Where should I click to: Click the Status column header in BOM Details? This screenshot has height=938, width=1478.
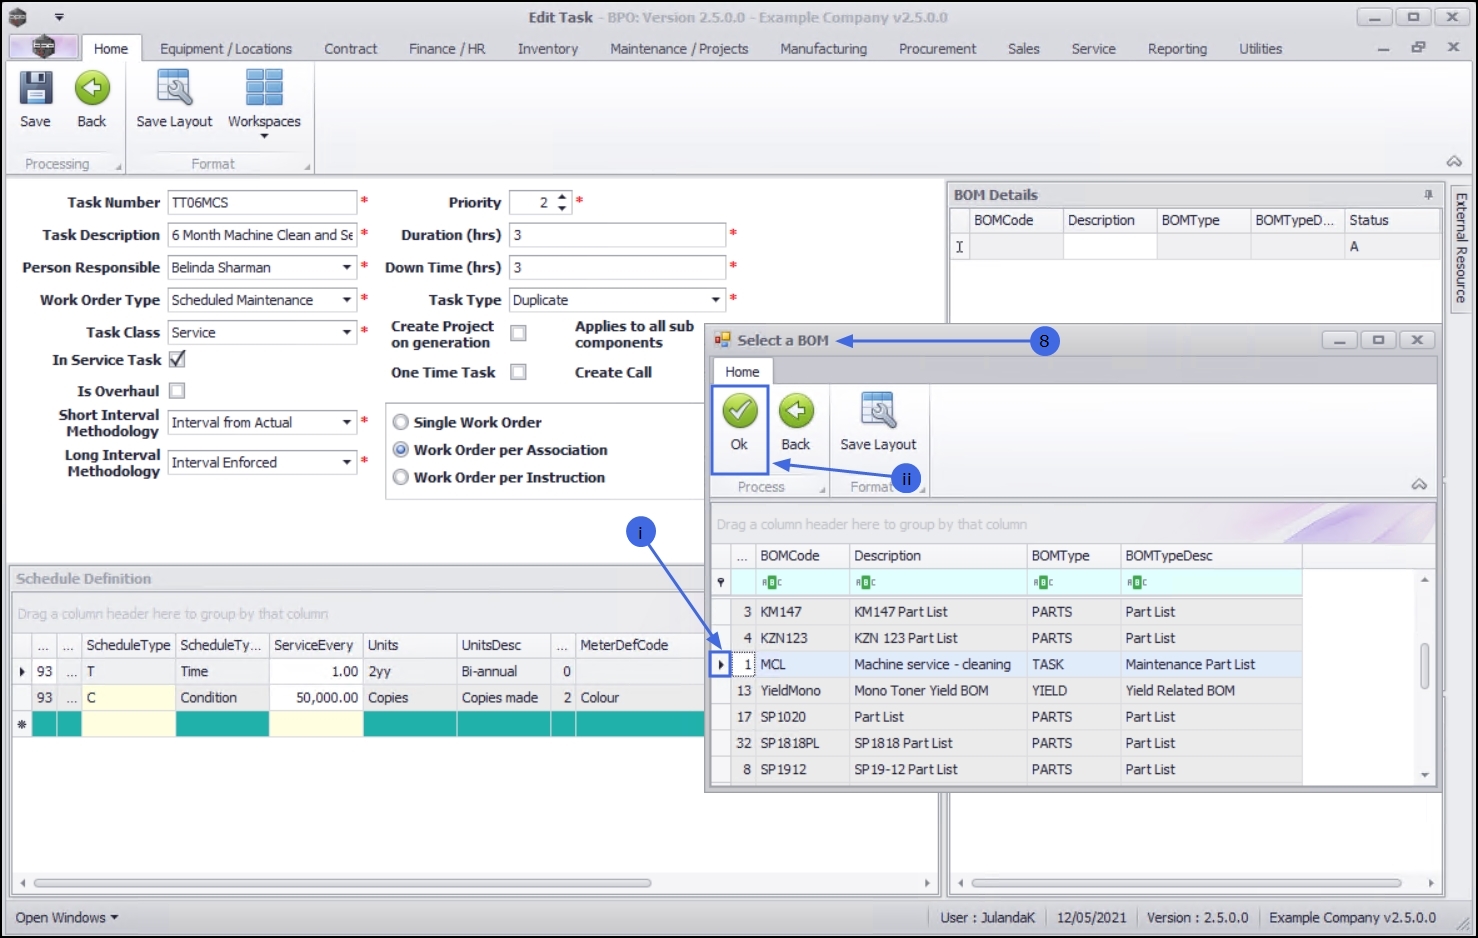(x=1392, y=220)
